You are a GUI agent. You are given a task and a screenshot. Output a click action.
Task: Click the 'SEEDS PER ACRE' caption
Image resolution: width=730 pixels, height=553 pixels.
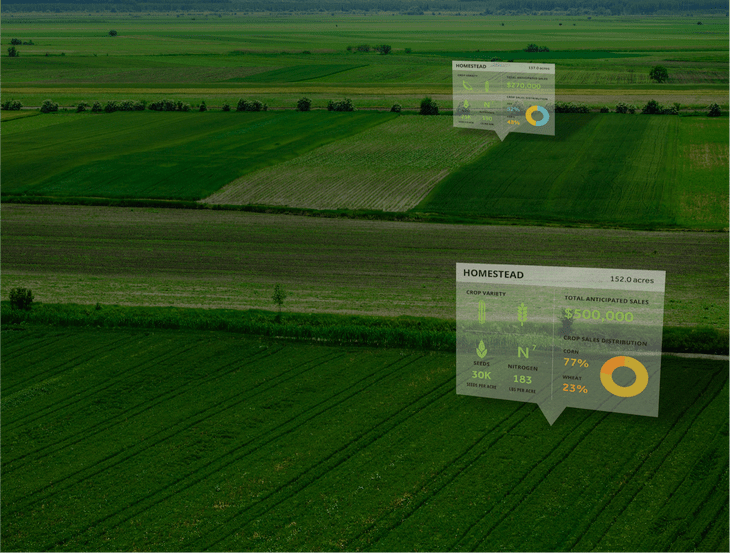point(481,386)
